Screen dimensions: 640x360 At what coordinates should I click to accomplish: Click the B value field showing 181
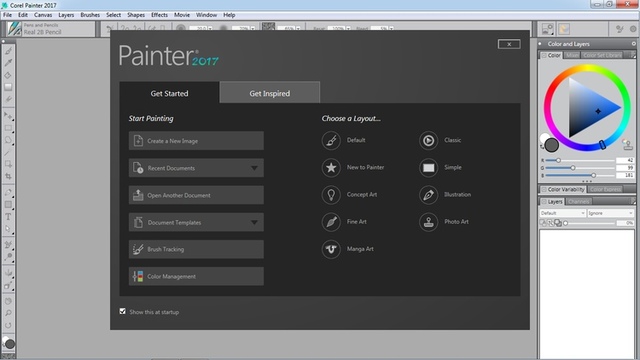click(x=625, y=175)
